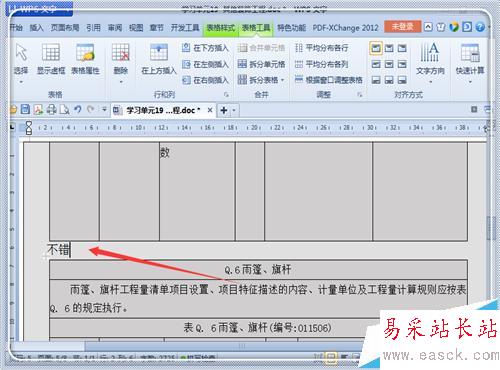Switch to the 插入 ribbon tab
The width and height of the screenshot is (500, 370).
(36, 28)
